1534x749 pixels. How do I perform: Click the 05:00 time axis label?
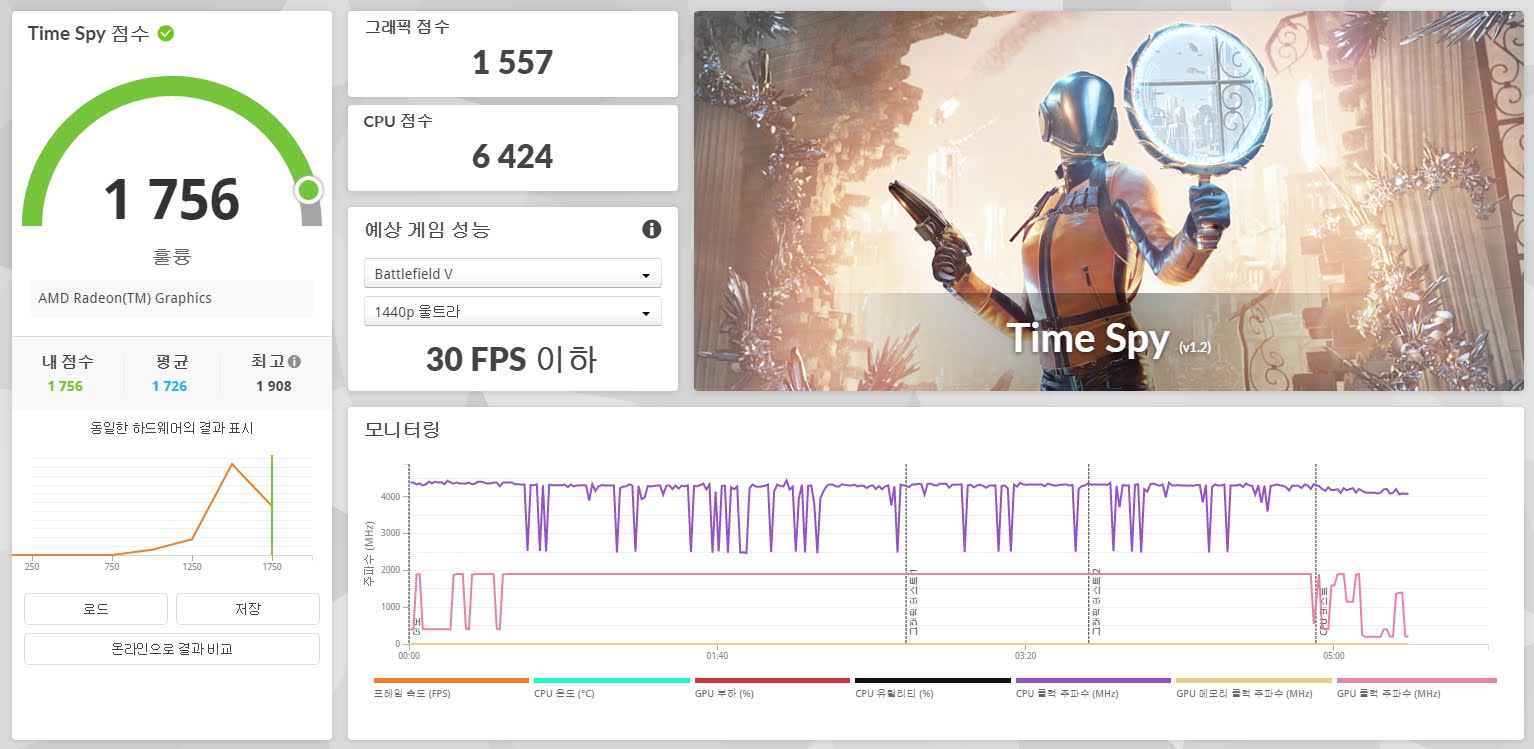pyautogui.click(x=1333, y=657)
